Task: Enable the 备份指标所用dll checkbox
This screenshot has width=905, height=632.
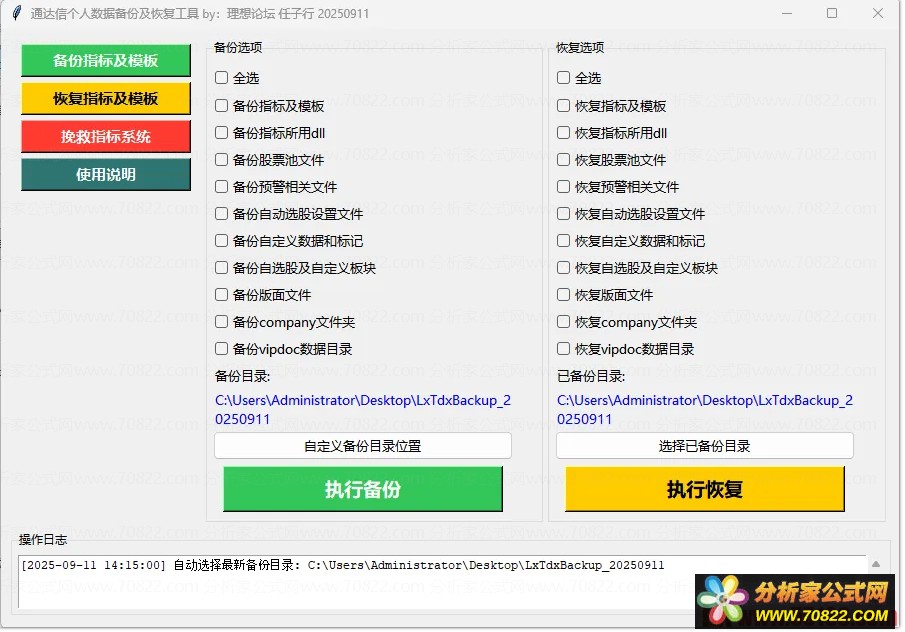Action: [222, 133]
